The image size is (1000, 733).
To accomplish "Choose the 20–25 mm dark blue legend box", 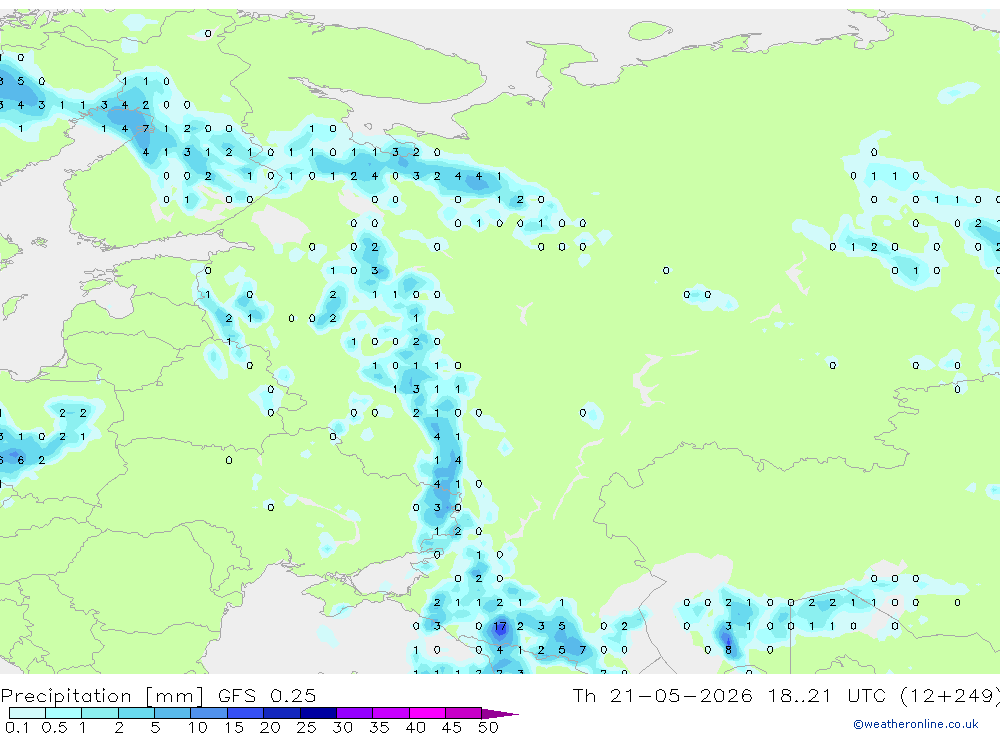I will point(282,713).
